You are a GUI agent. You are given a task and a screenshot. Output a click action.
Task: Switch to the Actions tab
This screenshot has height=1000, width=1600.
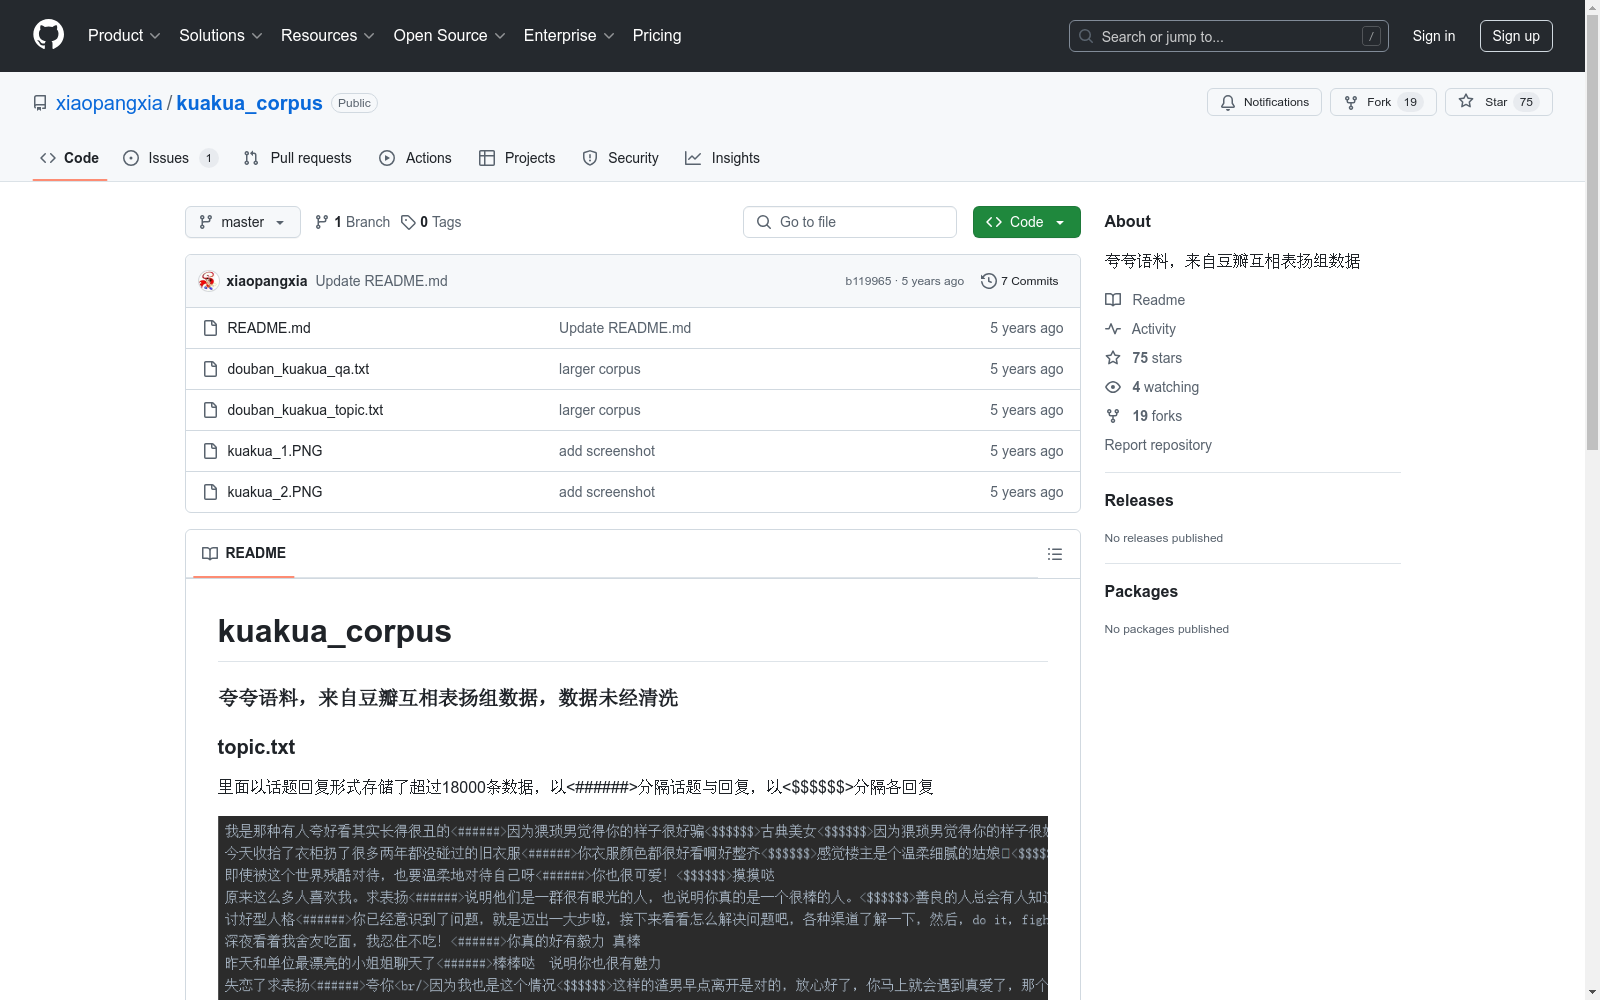coord(416,158)
